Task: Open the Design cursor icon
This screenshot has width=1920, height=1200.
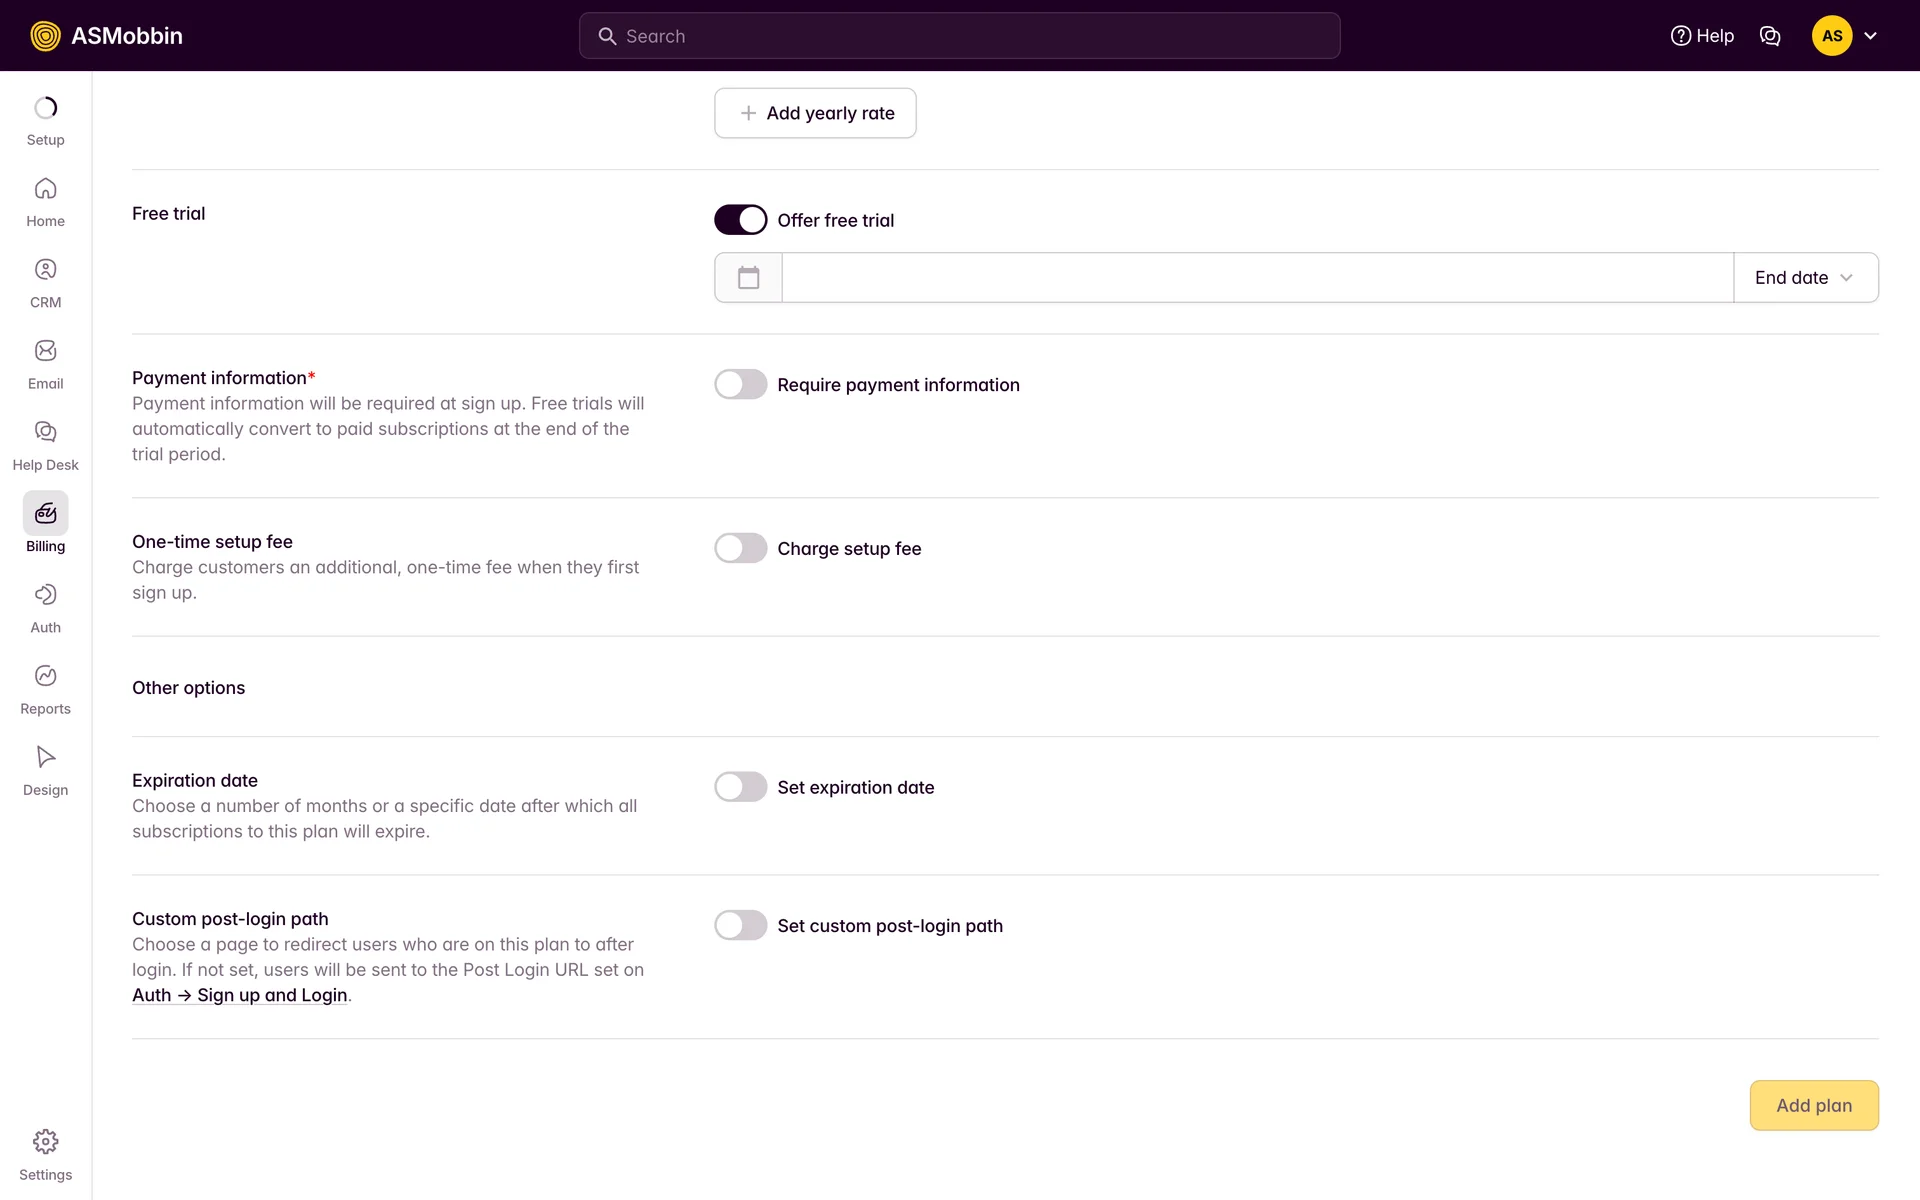Action: (45, 757)
